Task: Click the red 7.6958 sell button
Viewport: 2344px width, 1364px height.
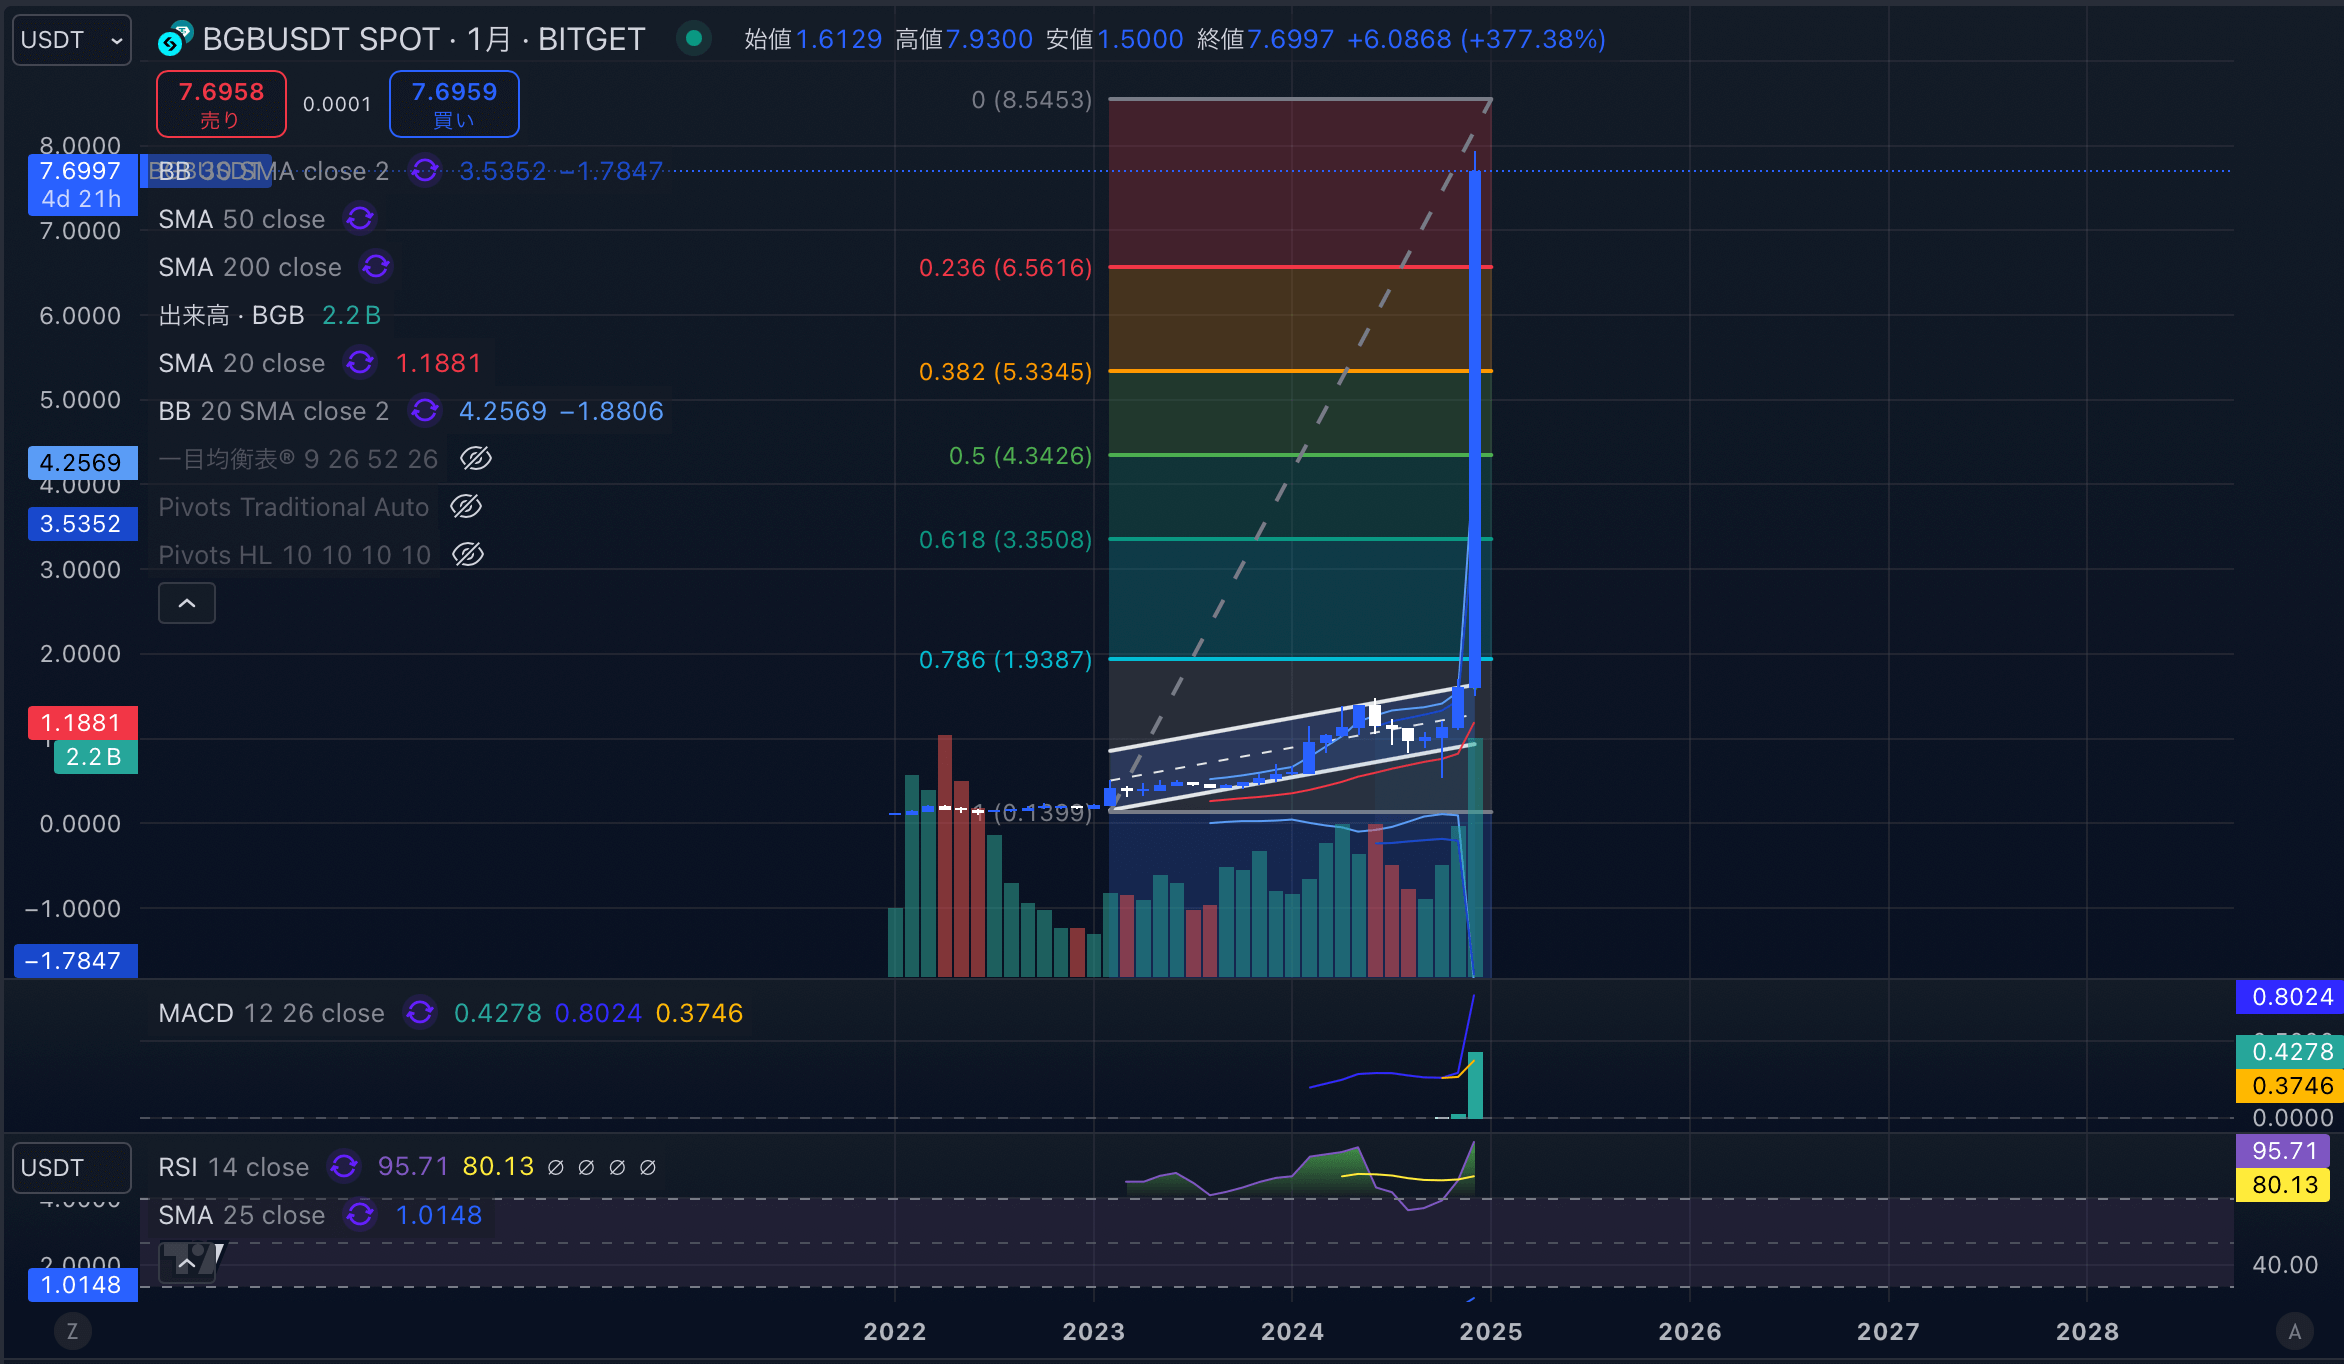Action: click(x=221, y=104)
